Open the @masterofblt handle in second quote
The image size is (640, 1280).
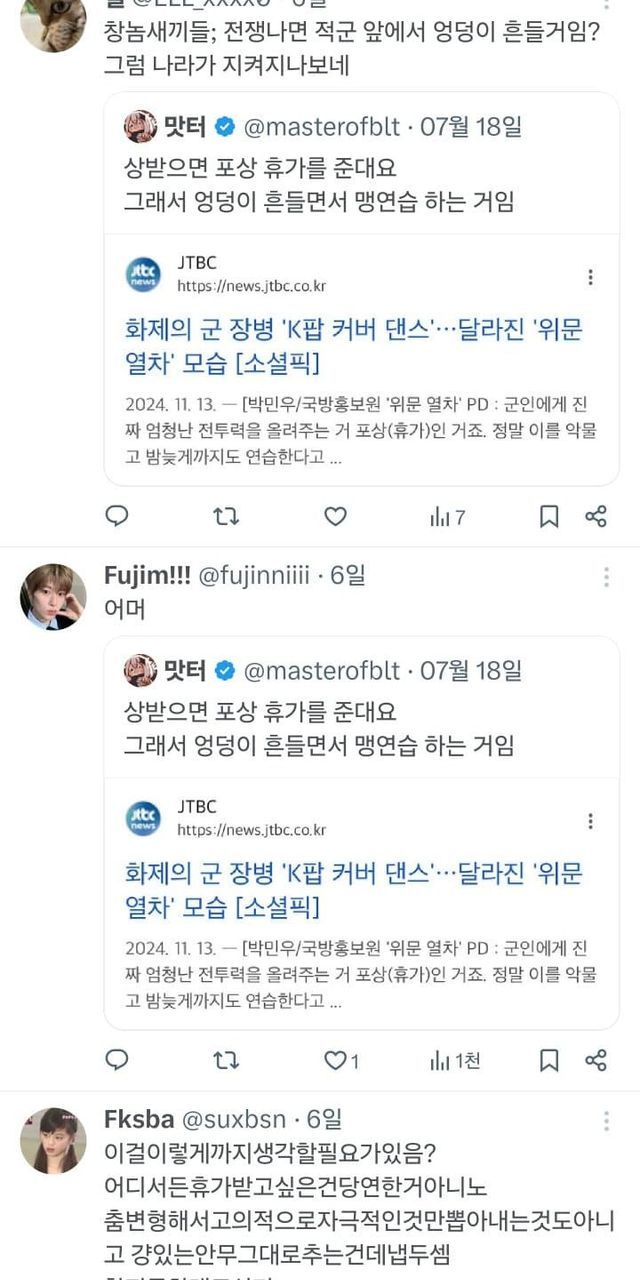pos(322,670)
